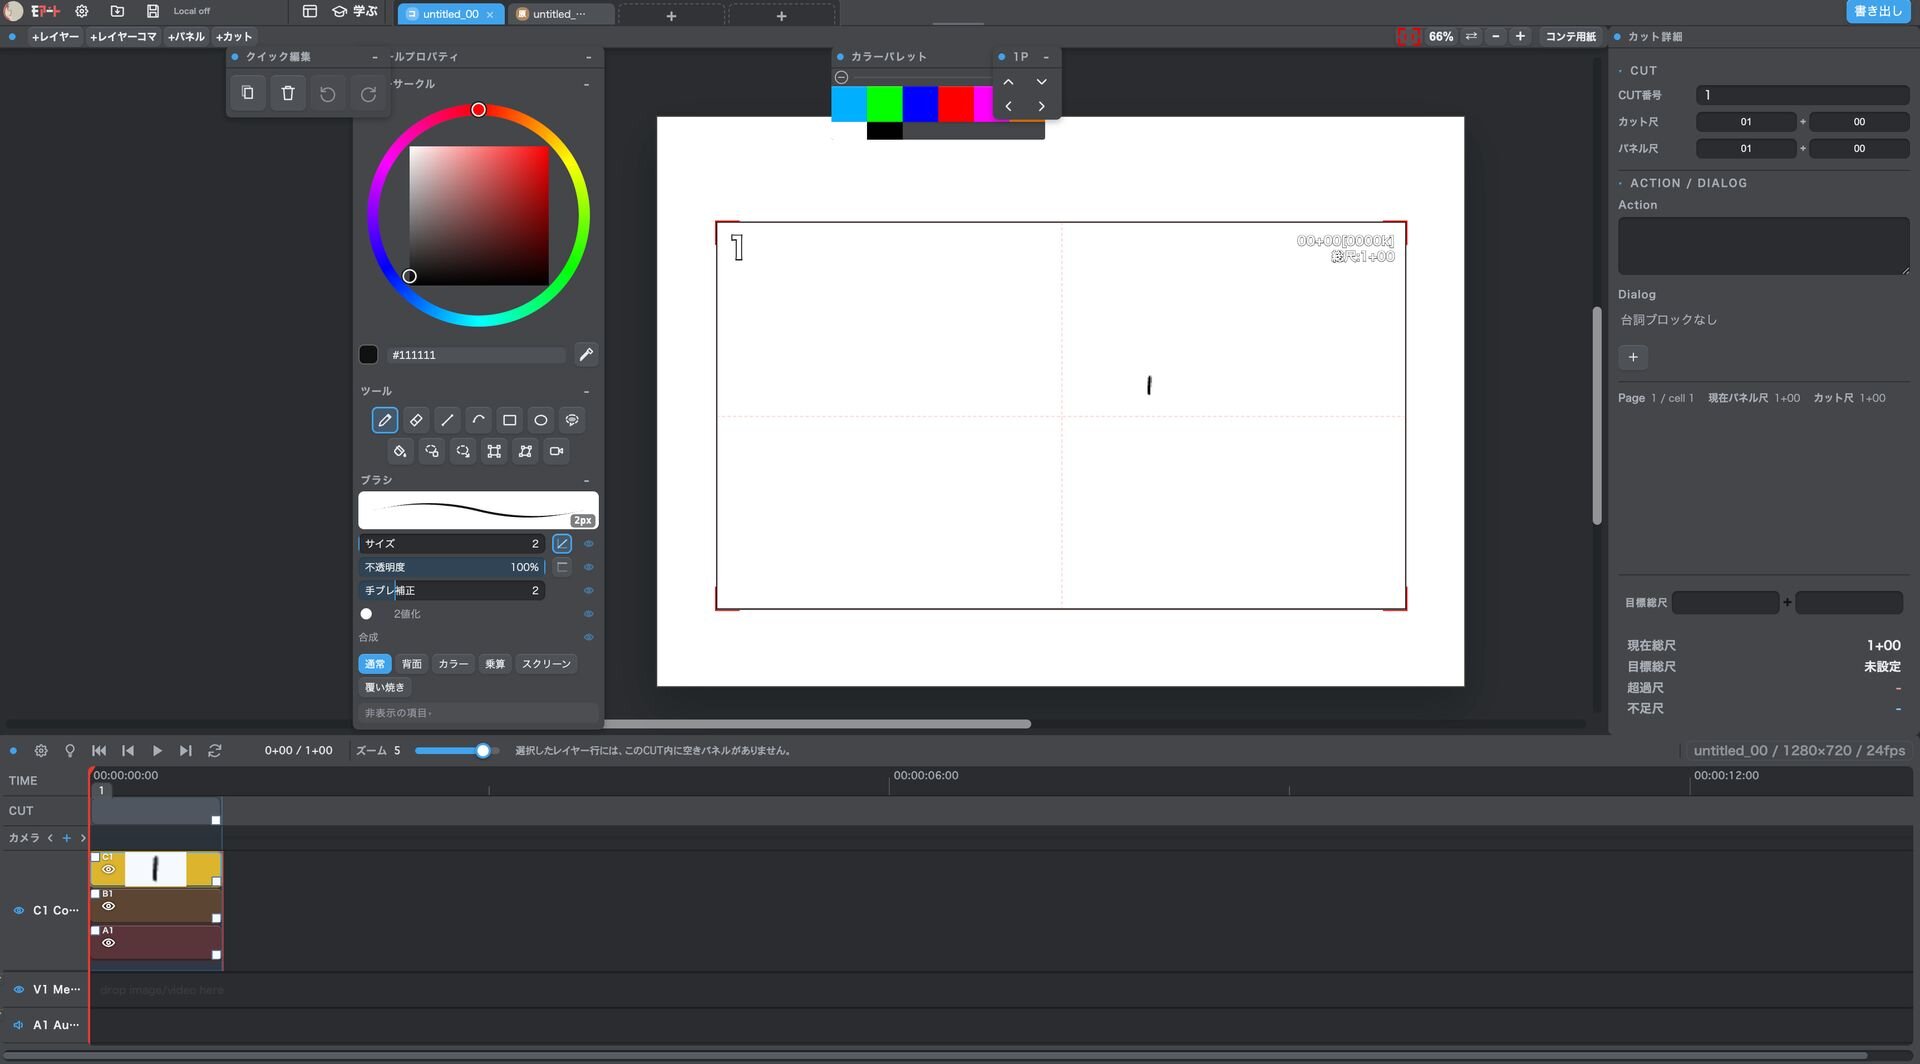Toggle the 2値化 binarize switch
This screenshot has width=1920, height=1064.
coord(366,614)
